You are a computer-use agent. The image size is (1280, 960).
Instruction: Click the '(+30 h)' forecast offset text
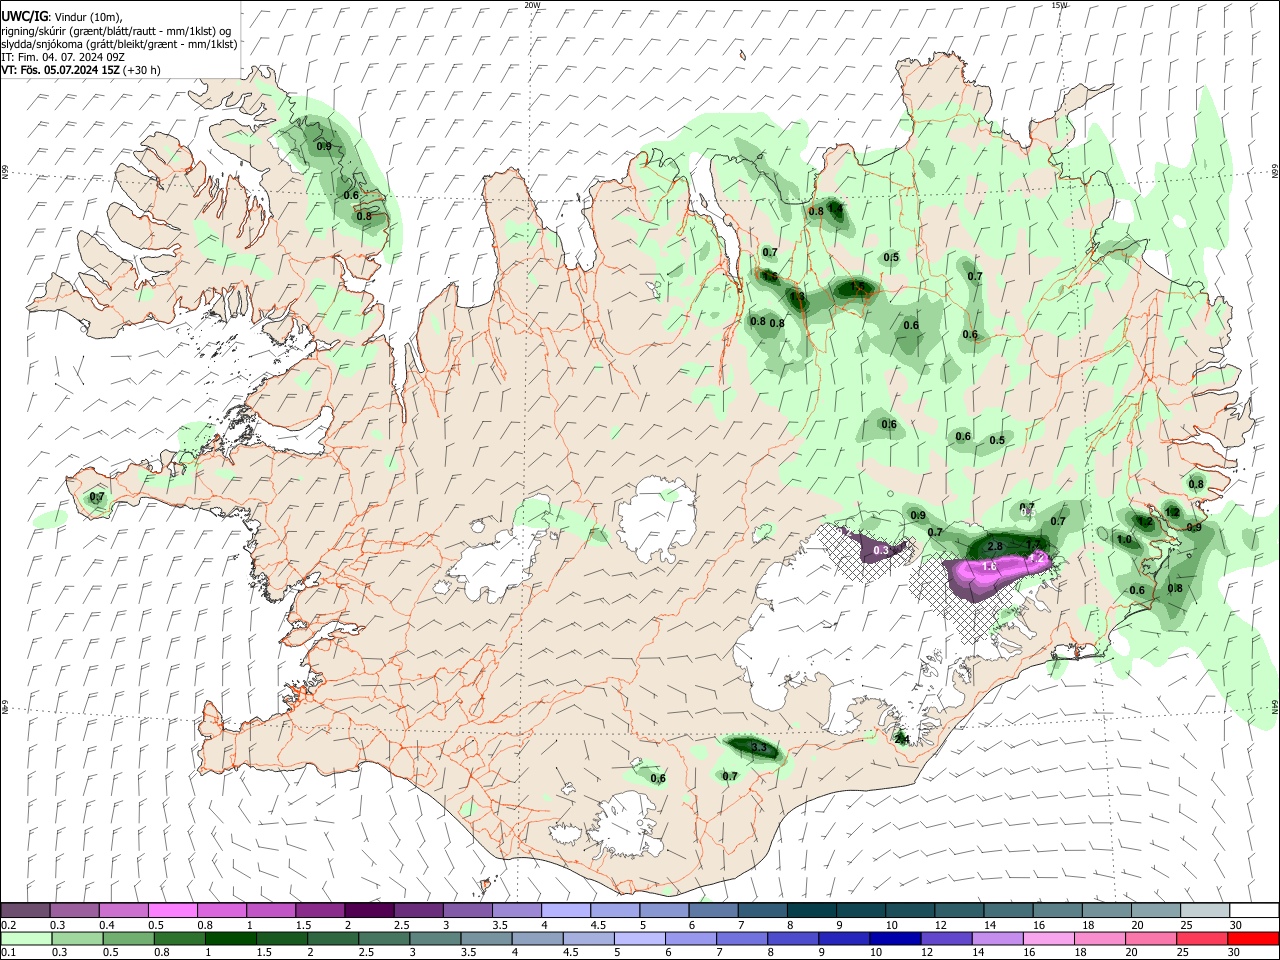coord(142,70)
